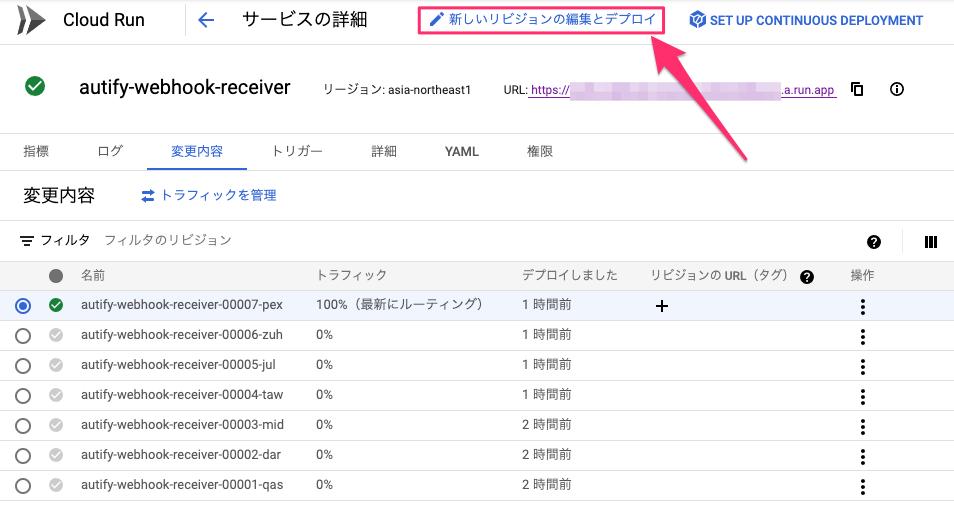Viewport: 954px width, 511px height.
Task: Click revision name autify-webhook-receiver-00003-mid
Action: tap(183, 425)
